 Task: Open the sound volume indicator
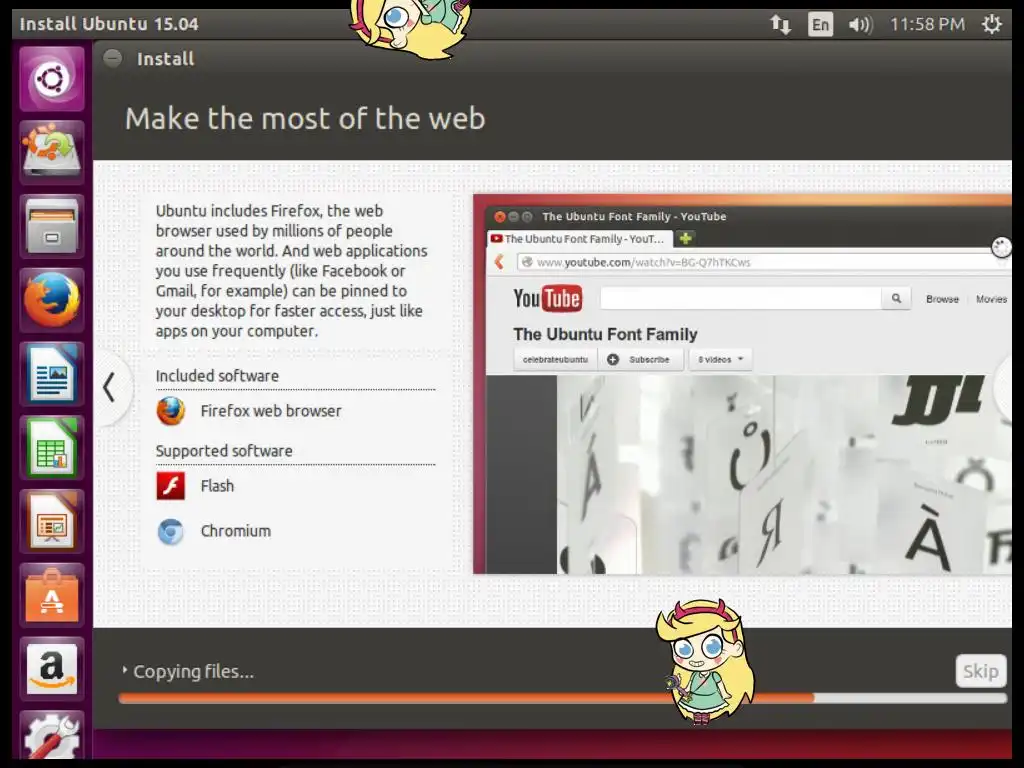click(x=860, y=24)
